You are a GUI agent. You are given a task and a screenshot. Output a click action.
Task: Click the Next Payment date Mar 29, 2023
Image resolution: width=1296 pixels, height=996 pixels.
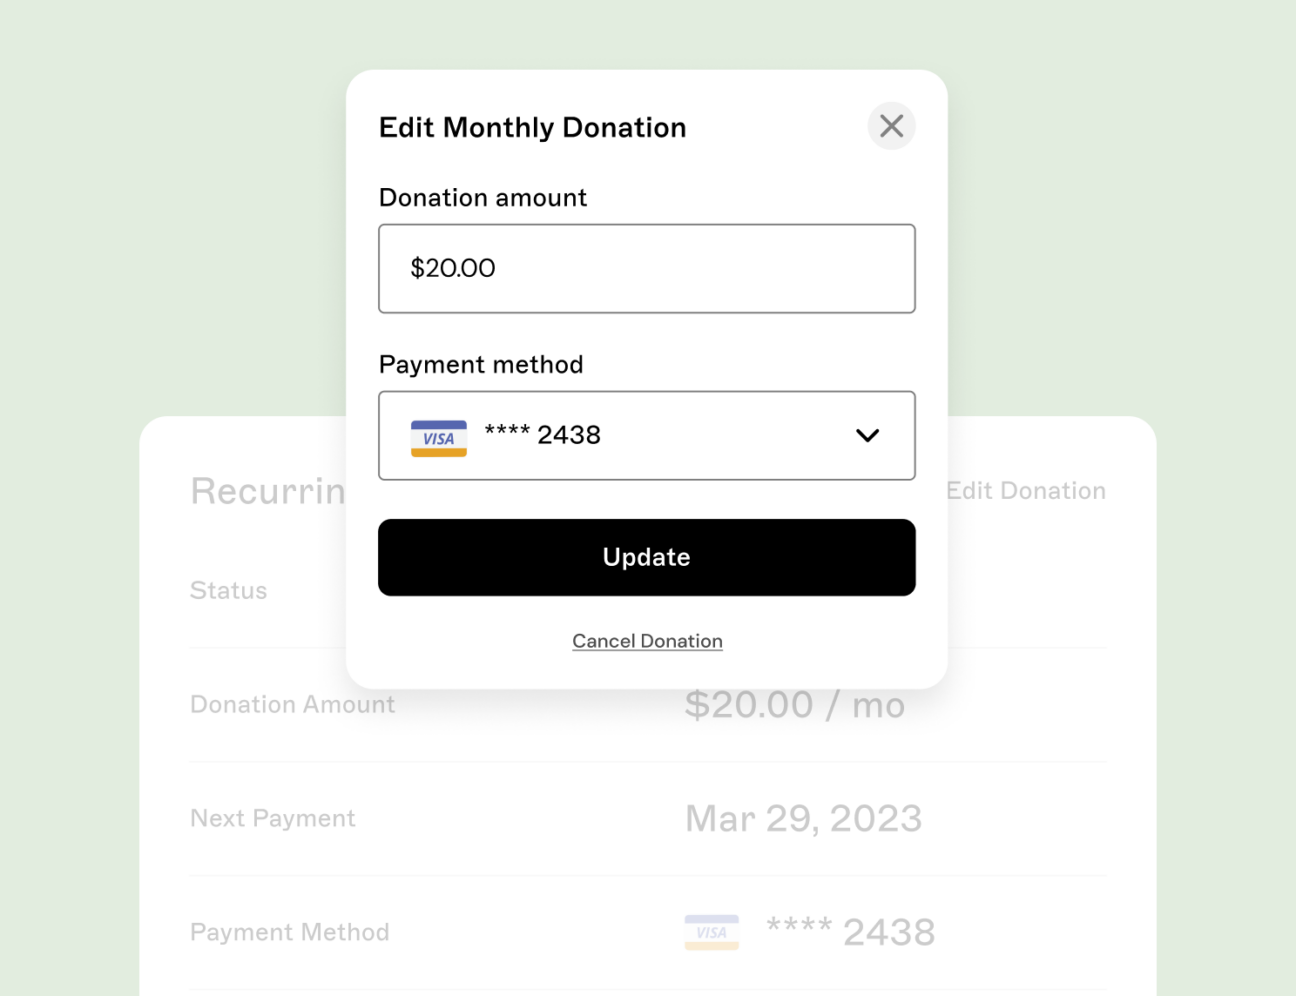[x=803, y=818]
